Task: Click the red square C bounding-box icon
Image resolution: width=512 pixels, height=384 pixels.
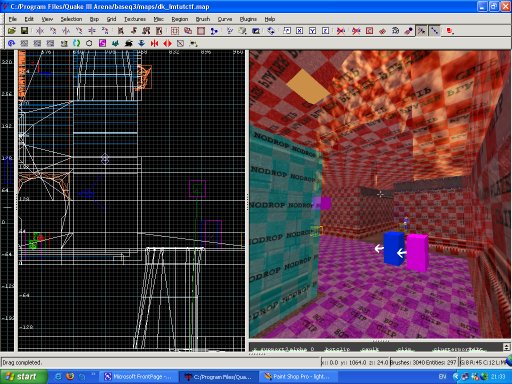Action: [x=369, y=31]
